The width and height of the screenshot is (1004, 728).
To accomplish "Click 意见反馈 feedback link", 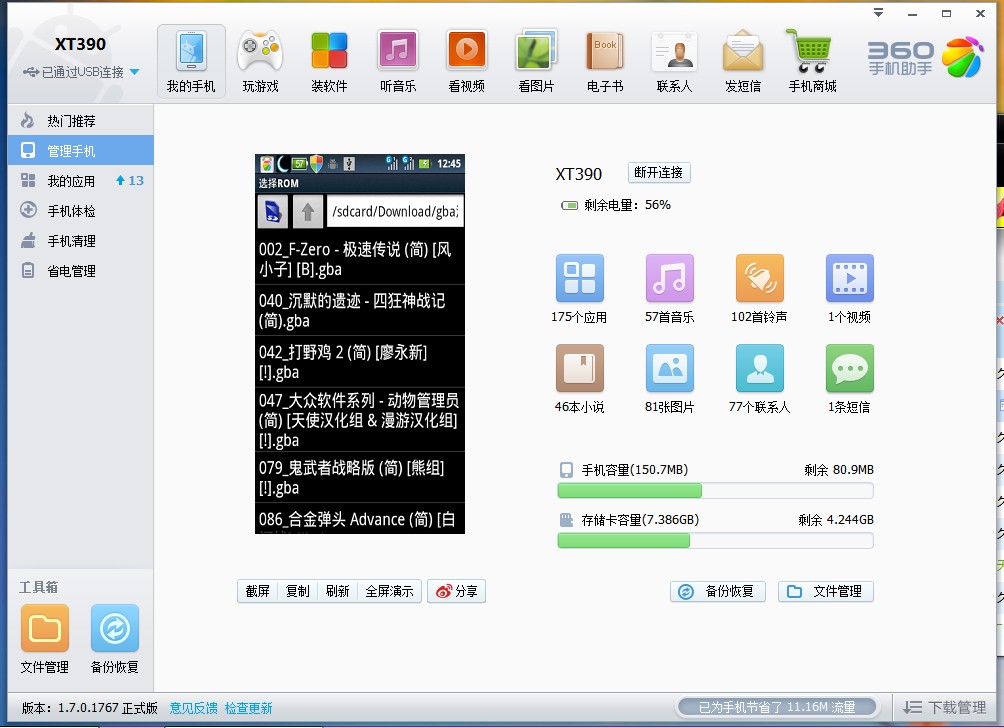I will [193, 708].
